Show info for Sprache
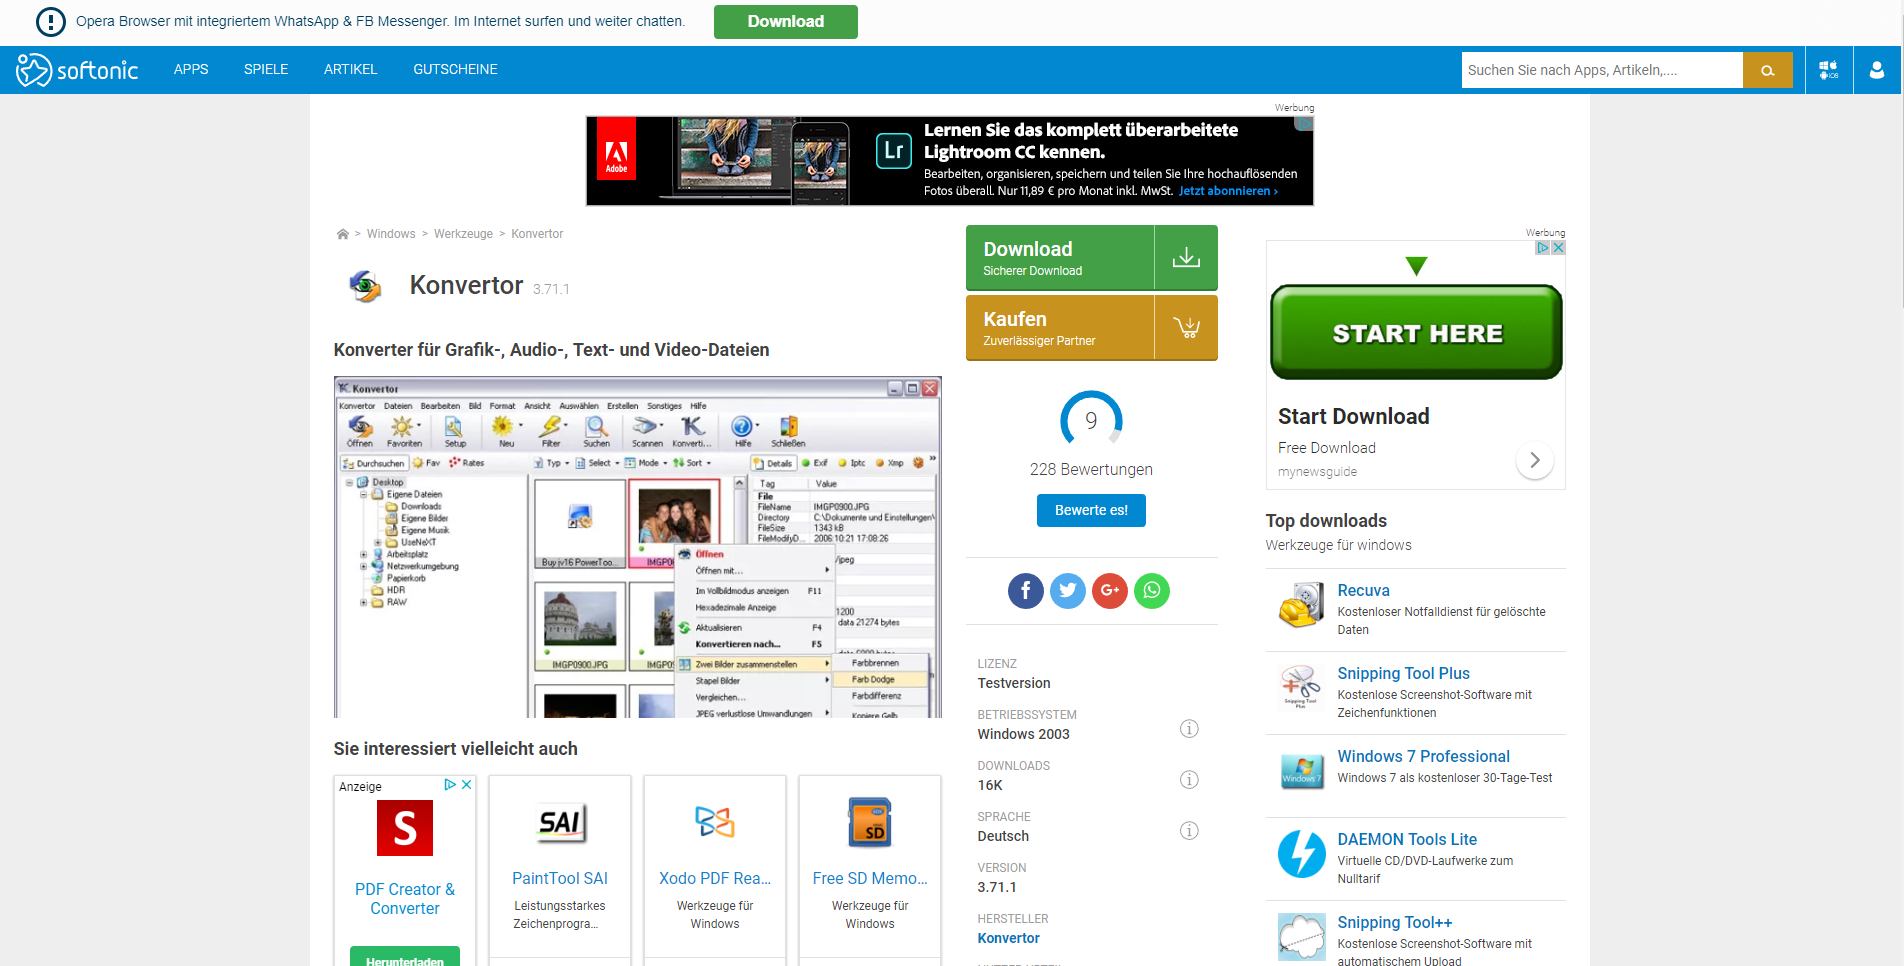1904x966 pixels. 1189,831
